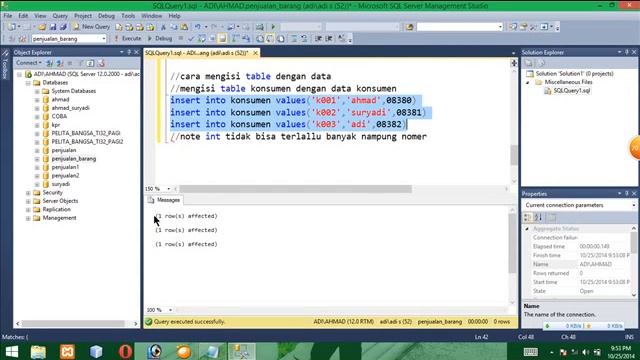Click the touch keyboard tray icon

531,352
